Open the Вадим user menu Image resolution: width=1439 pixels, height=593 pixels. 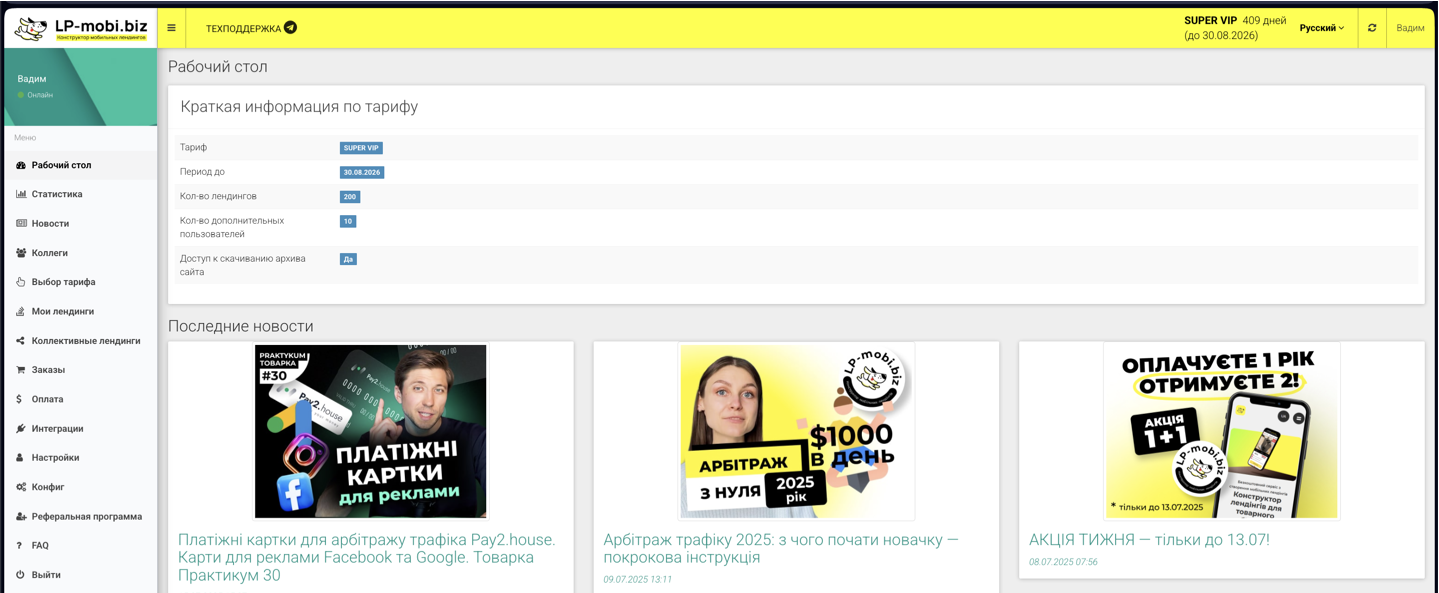[x=1411, y=28]
